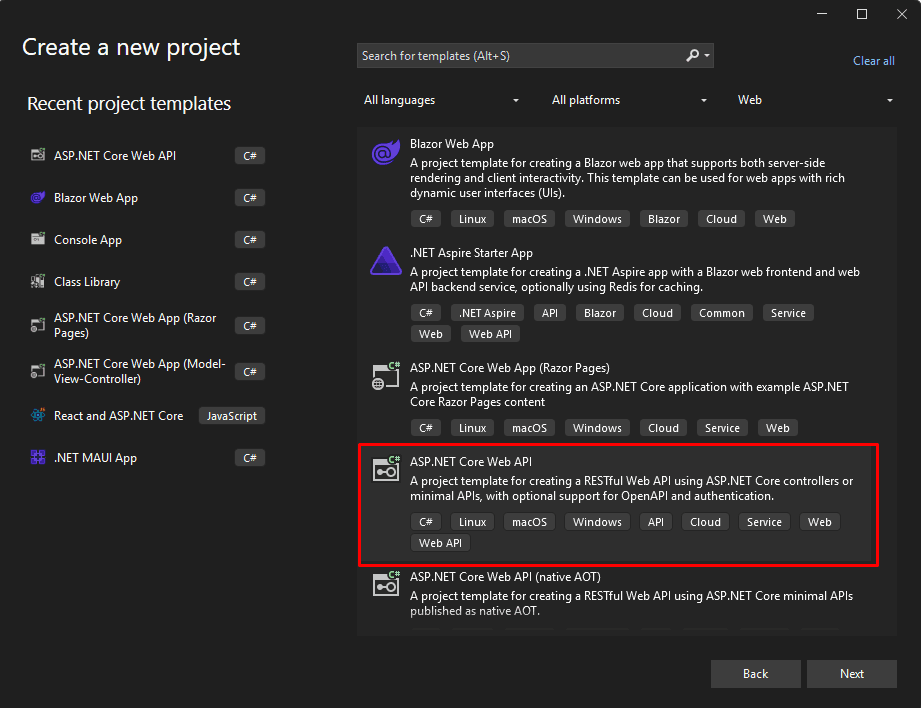Image resolution: width=921 pixels, height=708 pixels.
Task: Select the ASP.NET Core Web API template title
Action: [x=471, y=462]
